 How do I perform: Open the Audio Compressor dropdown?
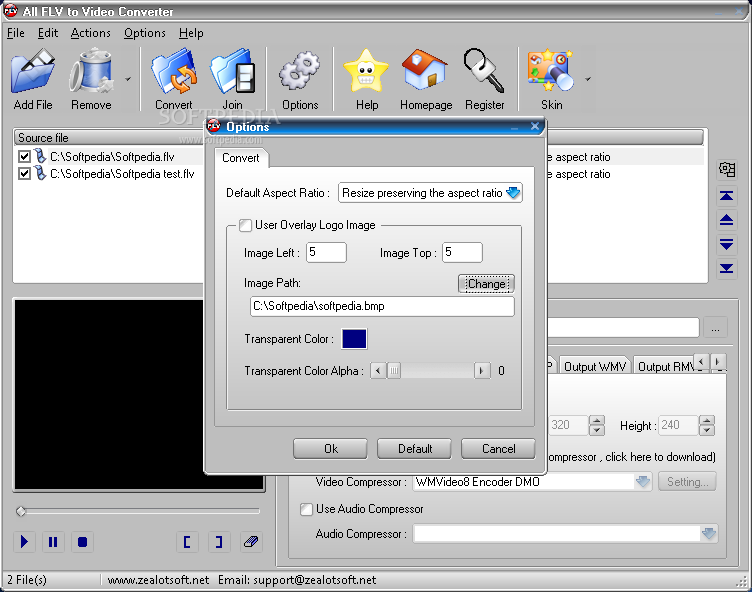(x=709, y=533)
